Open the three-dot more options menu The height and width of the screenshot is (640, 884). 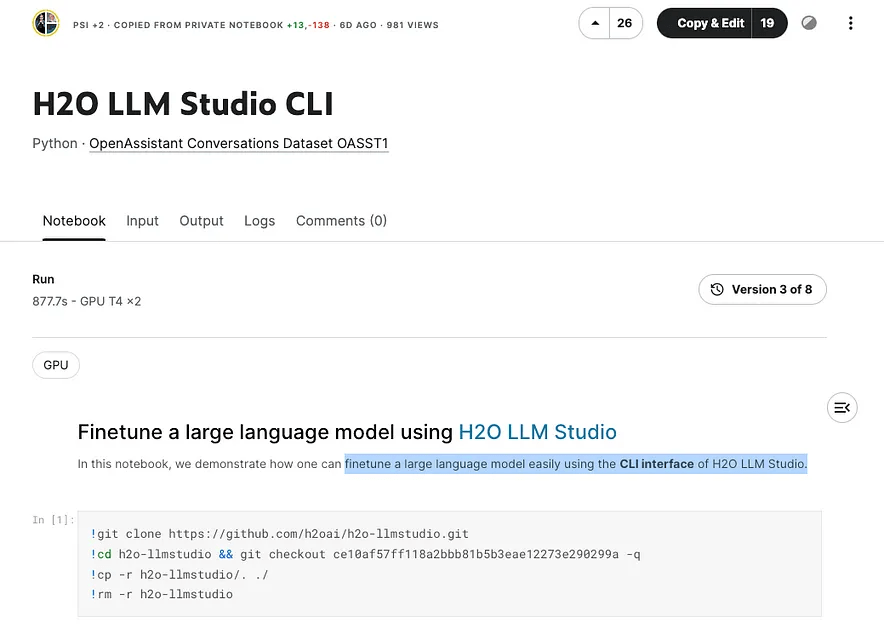pyautogui.click(x=851, y=22)
